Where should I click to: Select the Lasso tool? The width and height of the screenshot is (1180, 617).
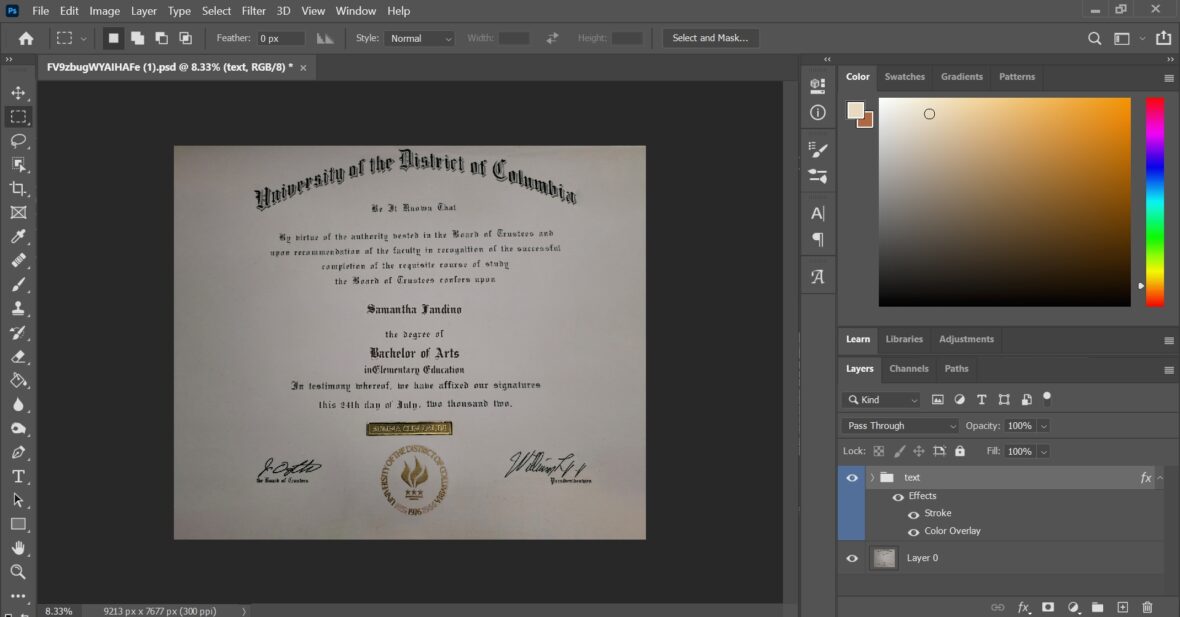tap(18, 141)
